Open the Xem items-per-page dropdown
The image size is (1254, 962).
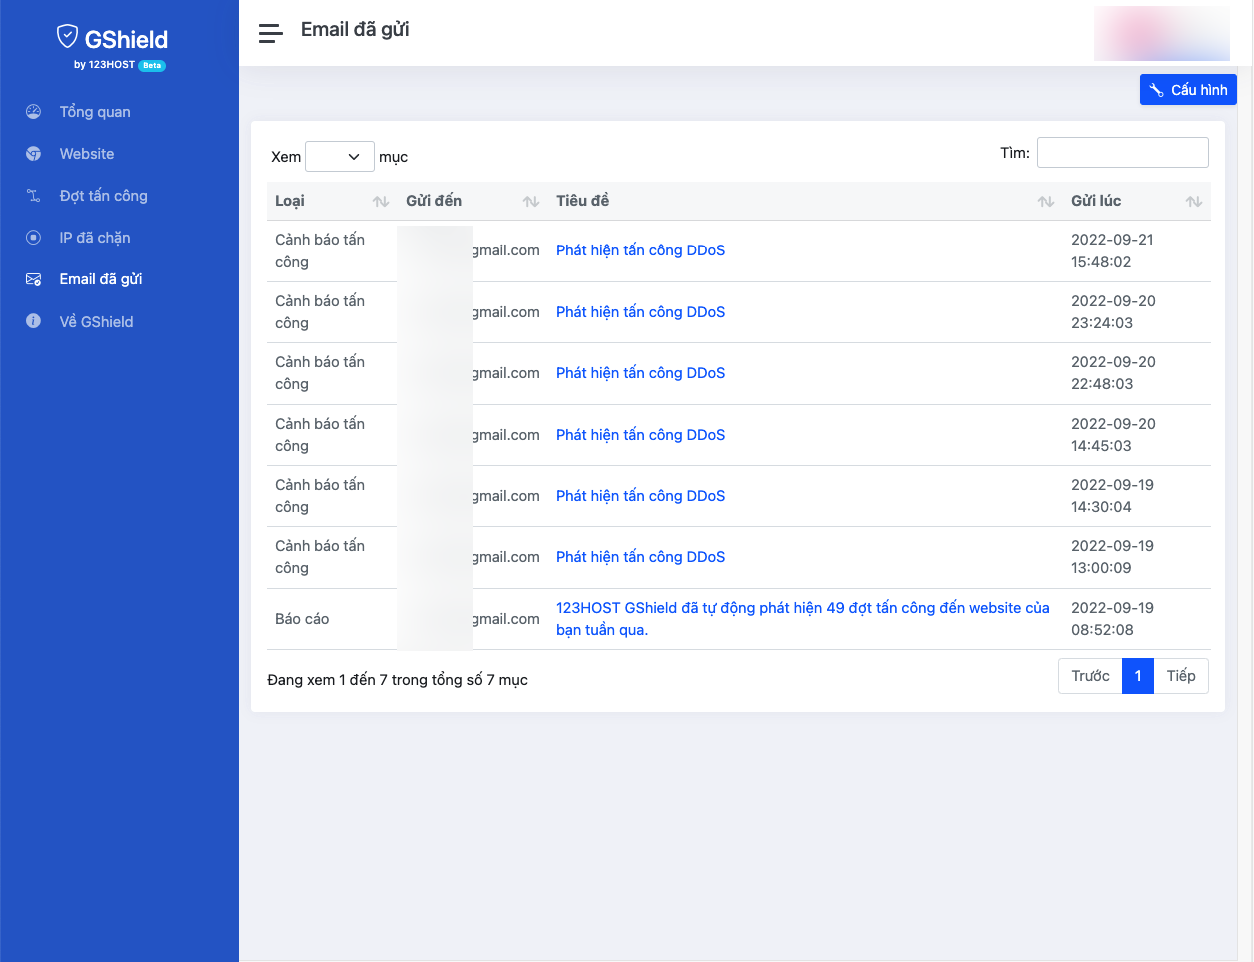(x=339, y=156)
